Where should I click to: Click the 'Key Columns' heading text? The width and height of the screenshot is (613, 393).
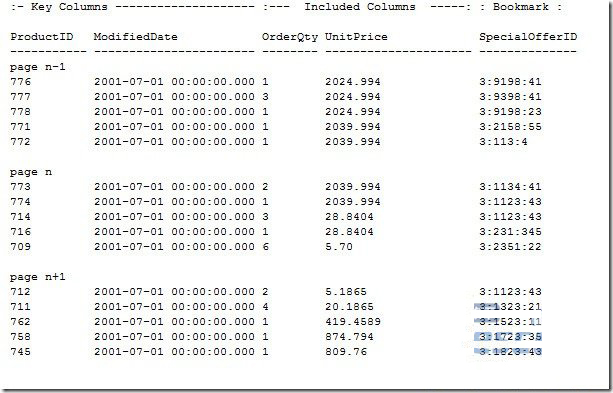(69, 7)
